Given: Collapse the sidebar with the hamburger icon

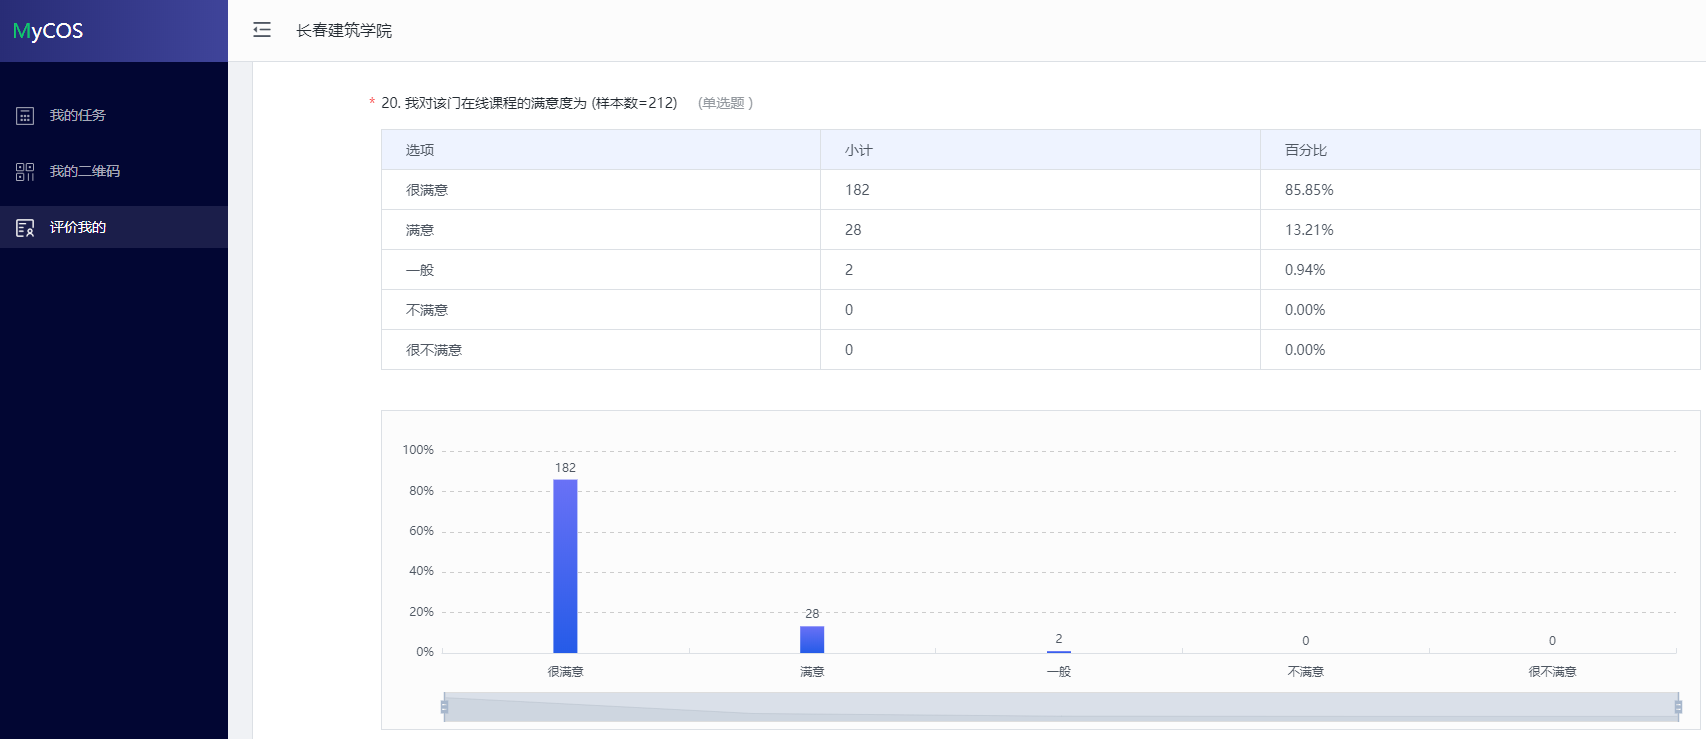Looking at the screenshot, I should pos(262,30).
